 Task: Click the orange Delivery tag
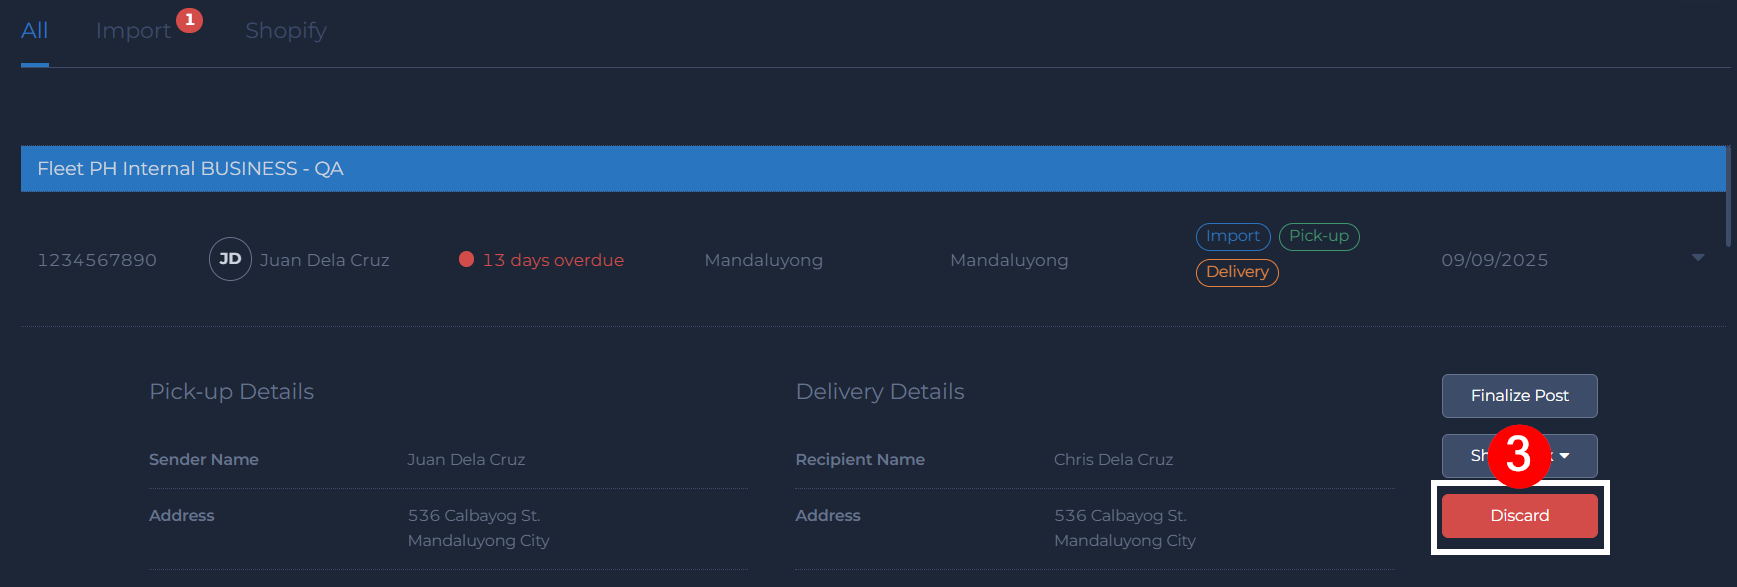click(x=1237, y=272)
